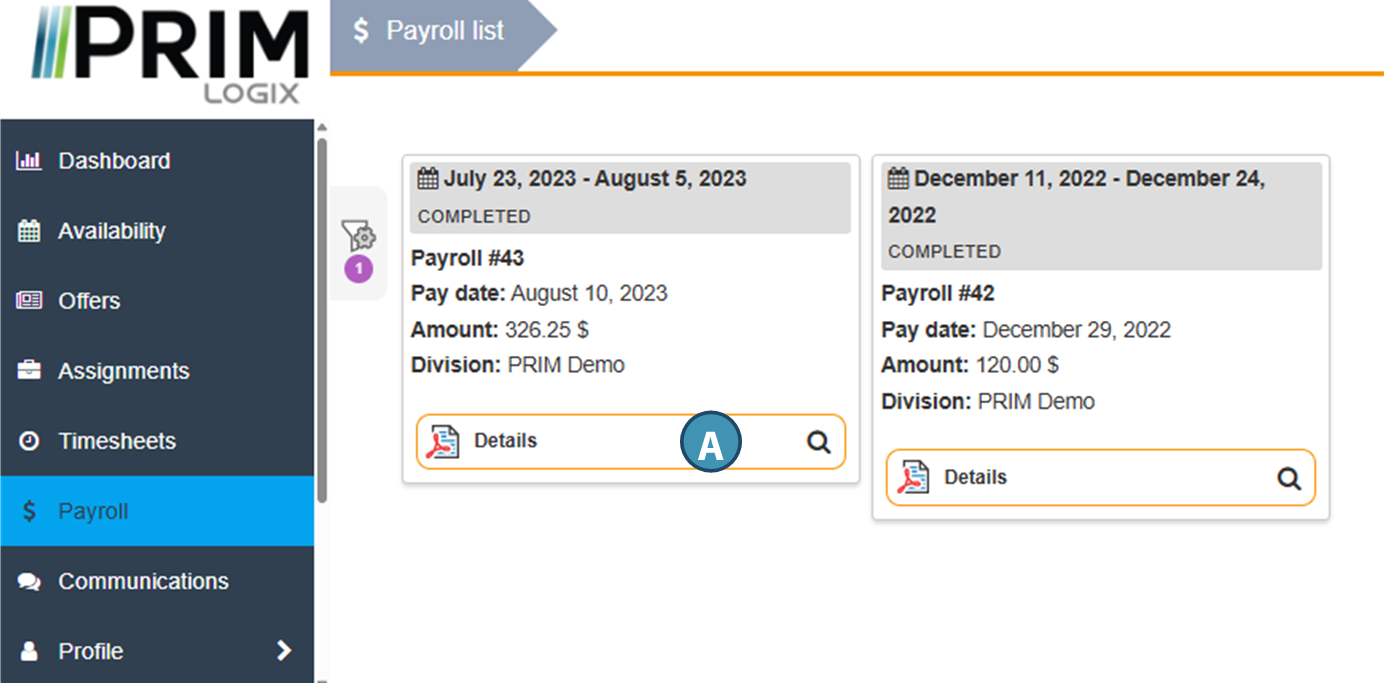Viewport: 1384px width, 683px height.
Task: Expand the Profile submenu chevron
Action: pyautogui.click(x=284, y=651)
